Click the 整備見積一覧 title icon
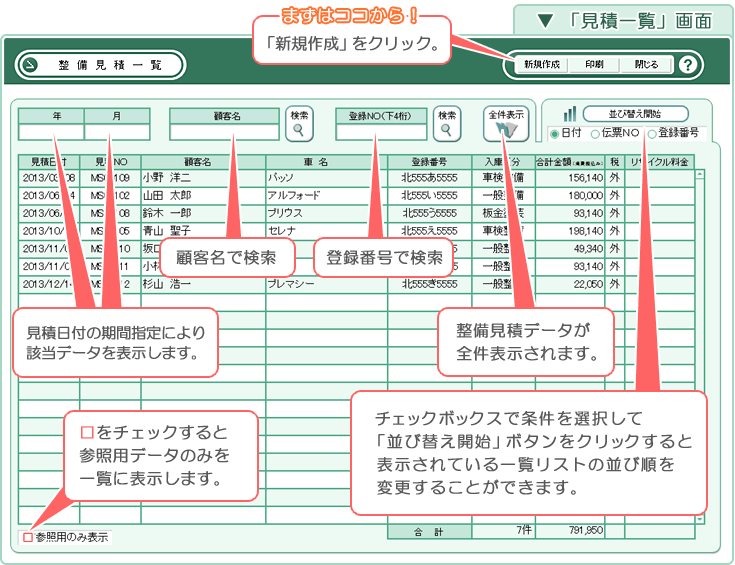Screen dimensions: 735x565 pyautogui.click(x=30, y=65)
